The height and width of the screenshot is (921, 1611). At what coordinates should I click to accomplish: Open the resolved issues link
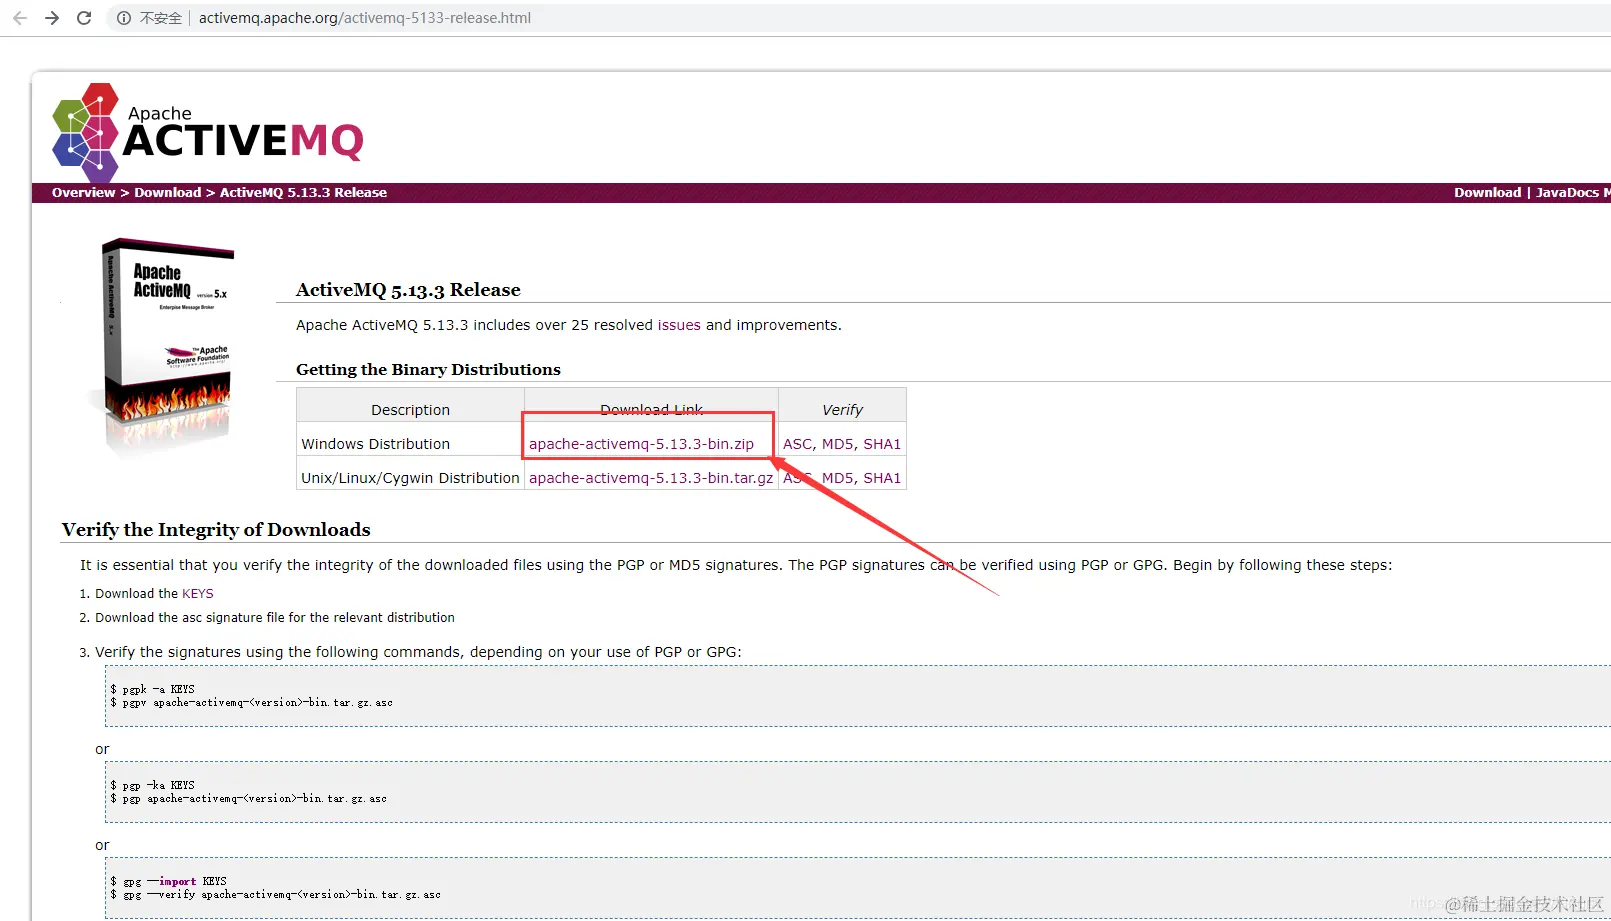click(x=679, y=325)
